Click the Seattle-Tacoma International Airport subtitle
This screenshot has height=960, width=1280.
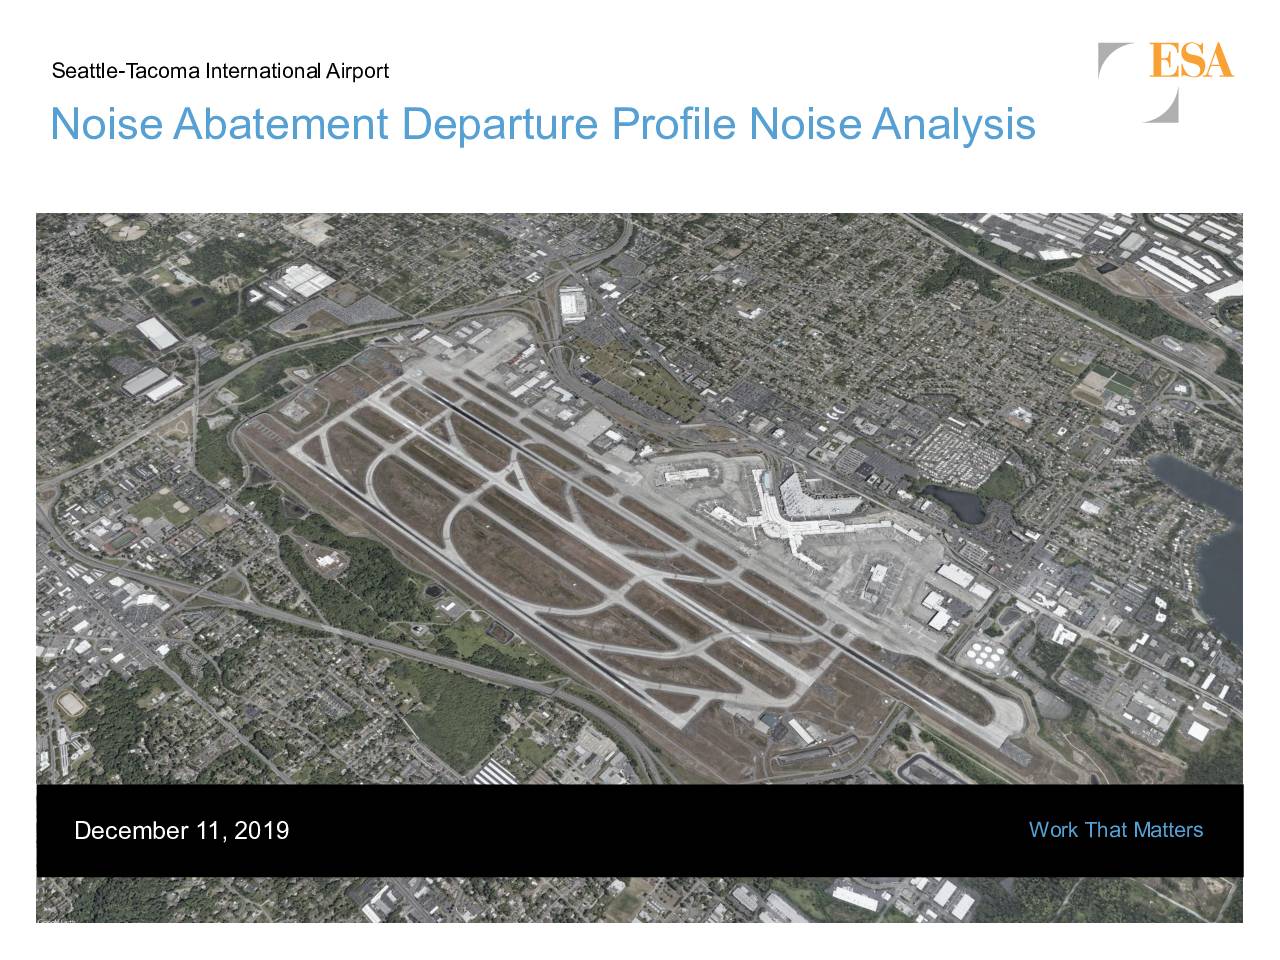coord(219,71)
